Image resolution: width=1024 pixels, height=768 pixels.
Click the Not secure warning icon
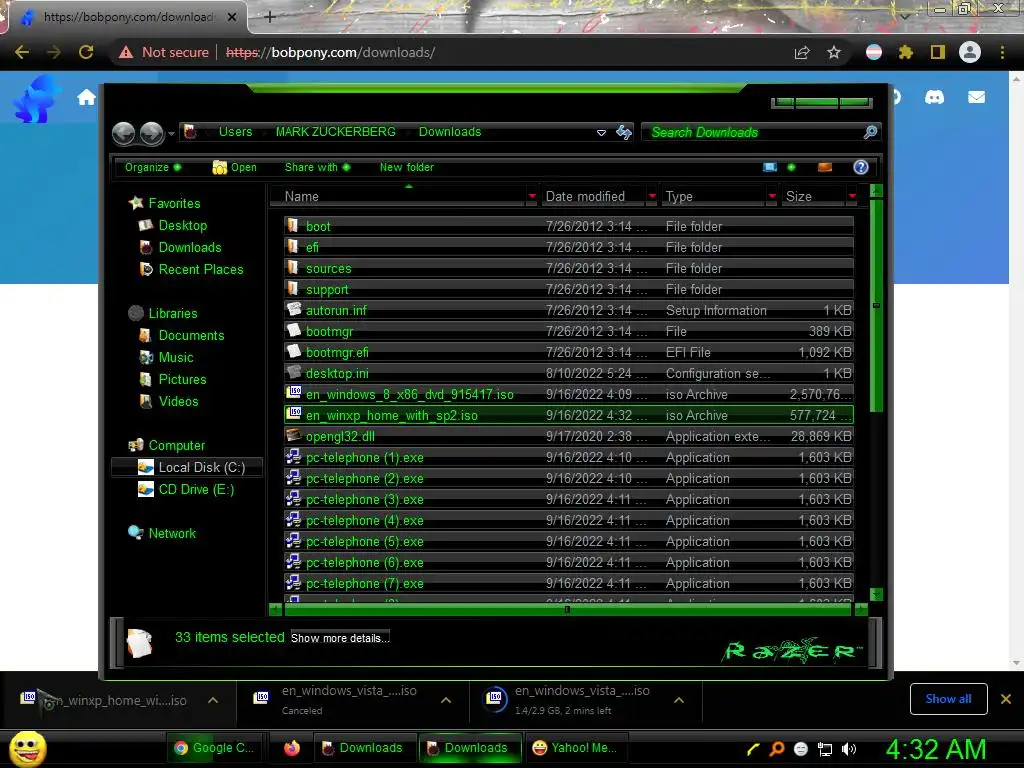126,52
